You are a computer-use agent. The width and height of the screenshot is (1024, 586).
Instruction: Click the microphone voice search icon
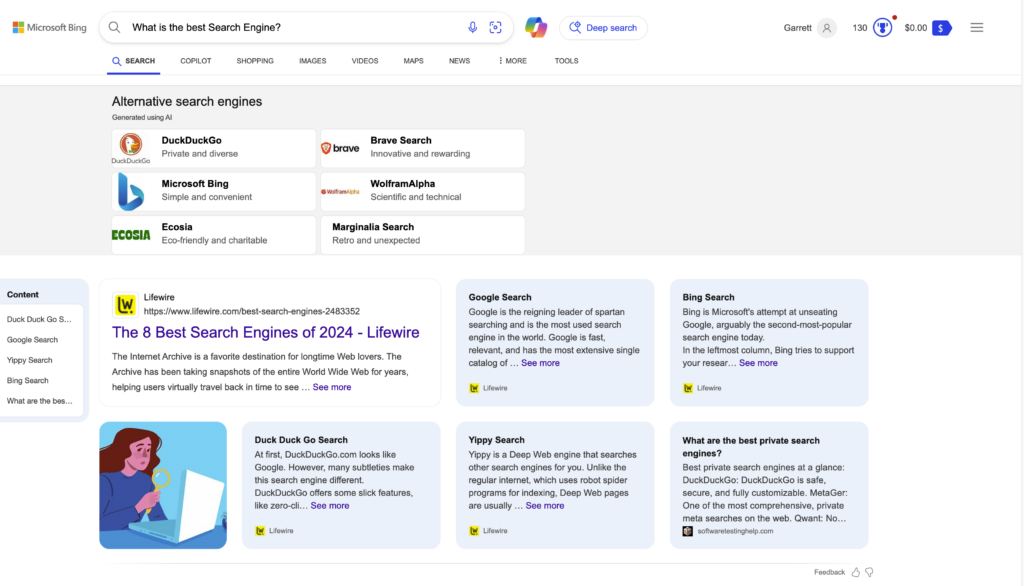[x=473, y=28]
